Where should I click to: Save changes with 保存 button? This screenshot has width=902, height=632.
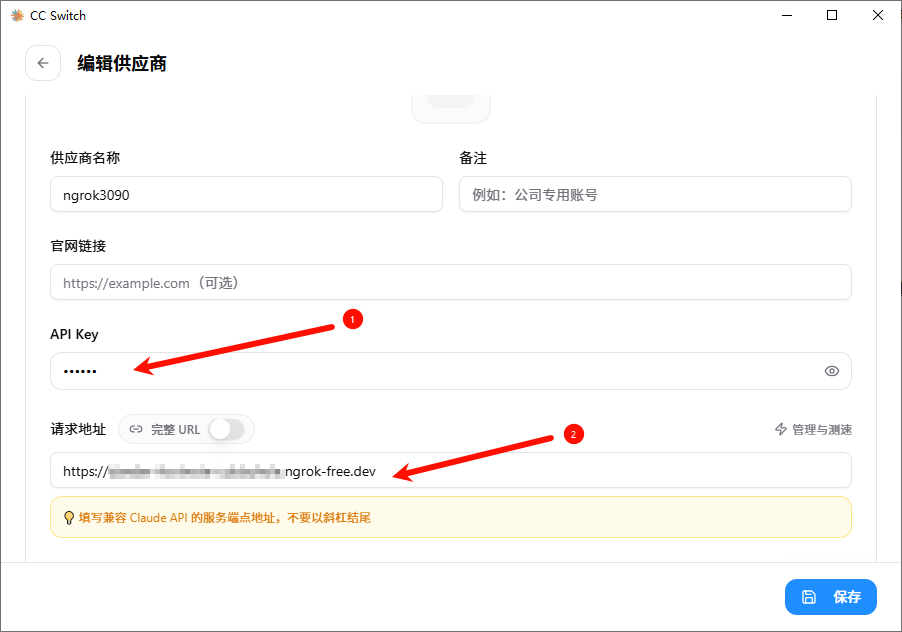click(831, 597)
